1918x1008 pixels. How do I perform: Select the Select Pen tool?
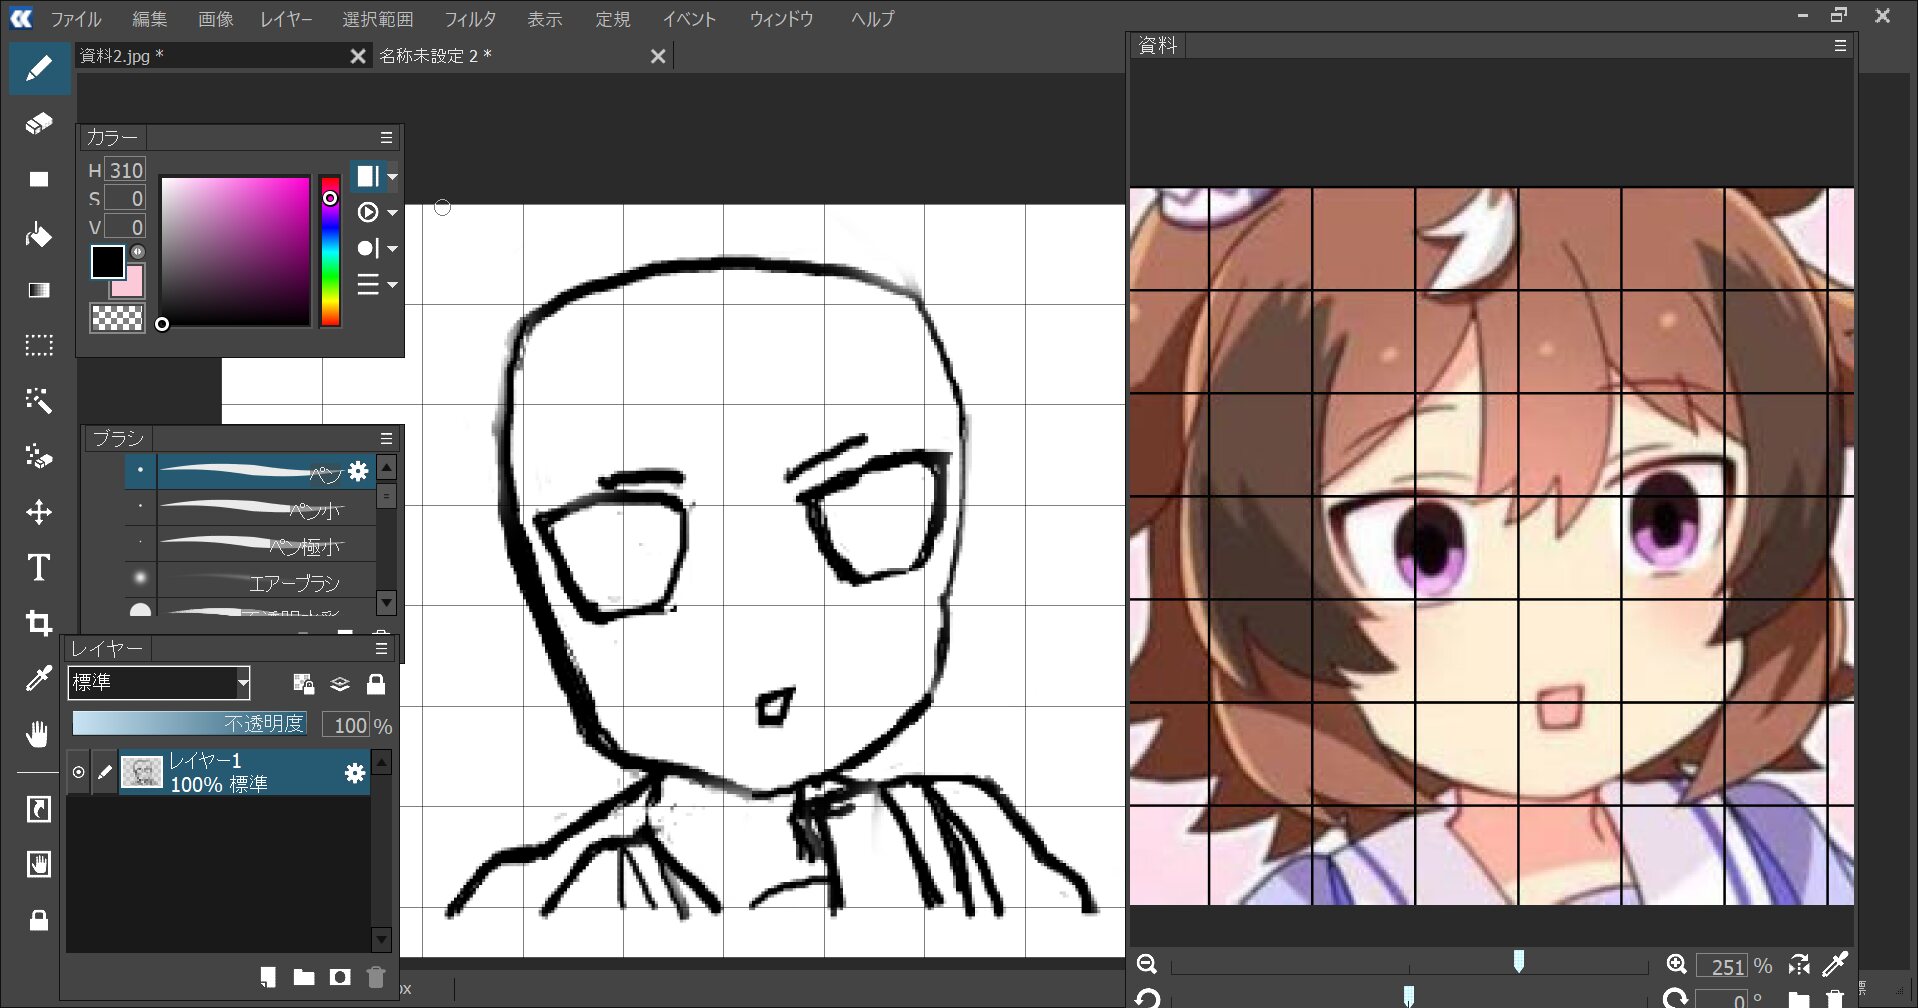(x=38, y=457)
